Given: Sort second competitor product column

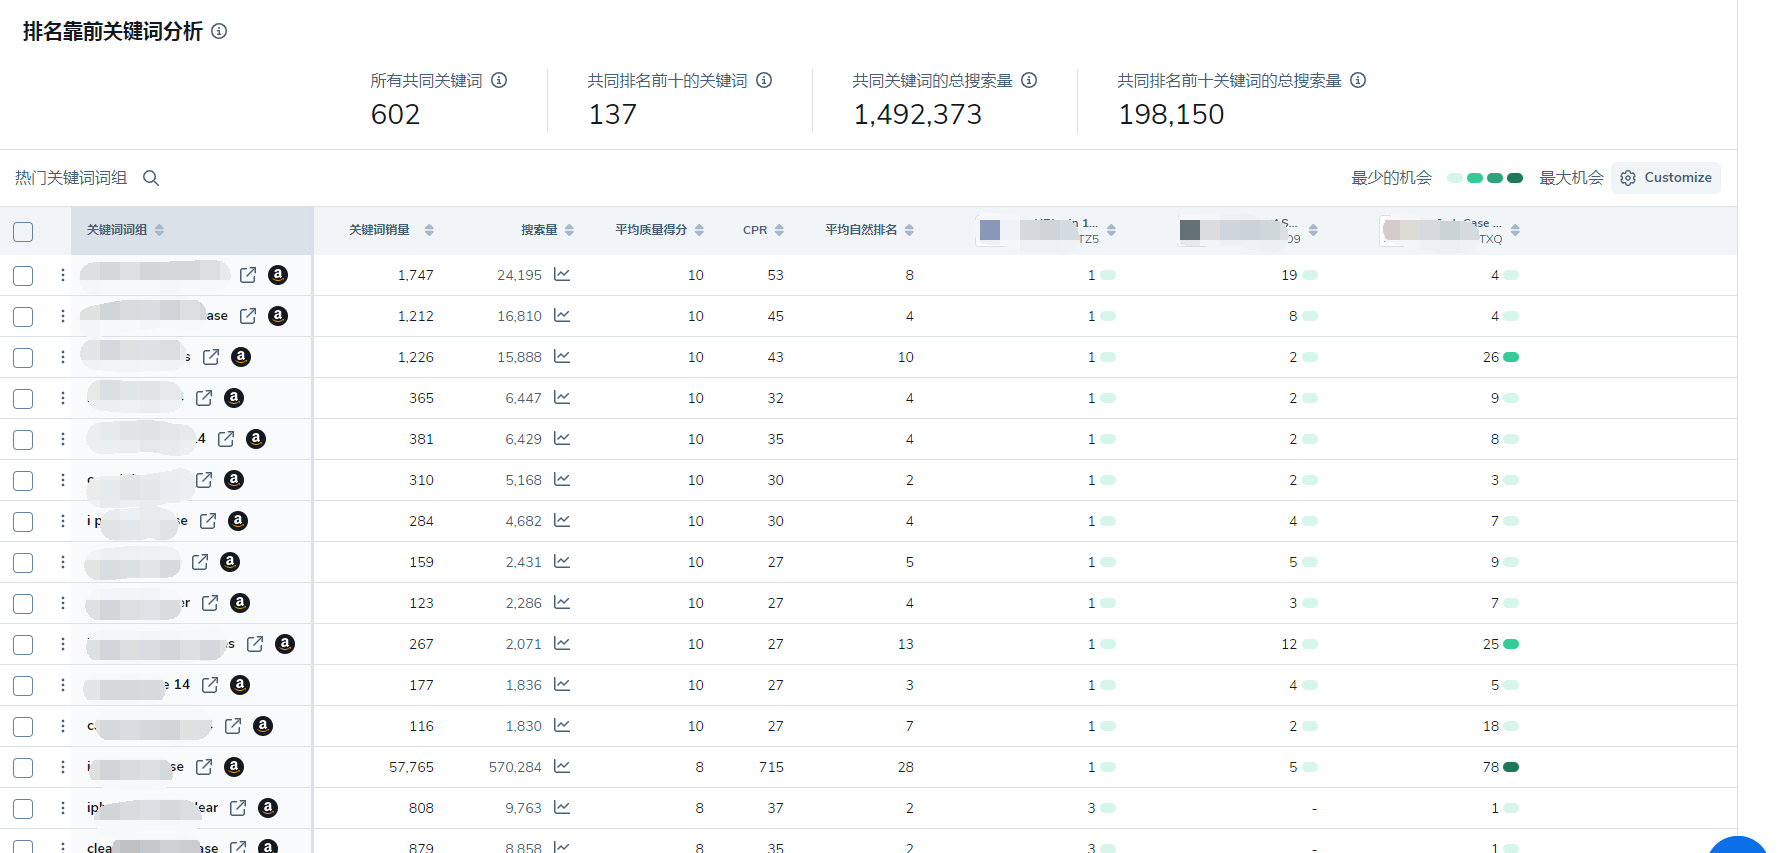Looking at the screenshot, I should [x=1313, y=230].
